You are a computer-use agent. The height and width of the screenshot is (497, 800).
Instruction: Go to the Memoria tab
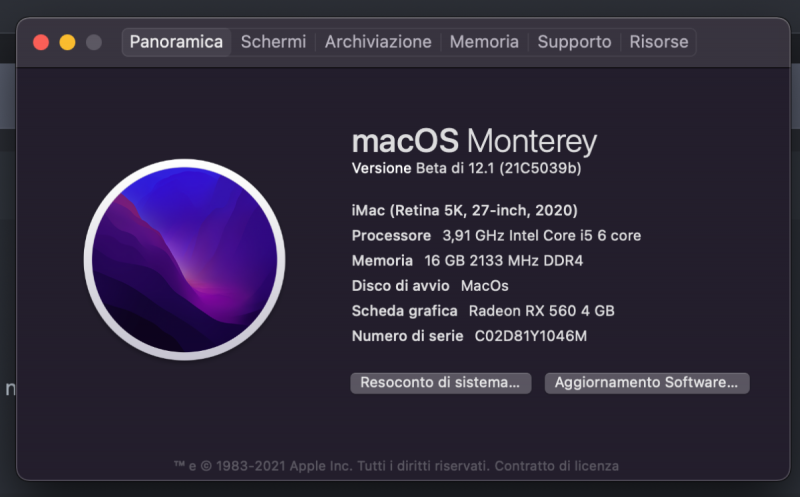point(484,42)
